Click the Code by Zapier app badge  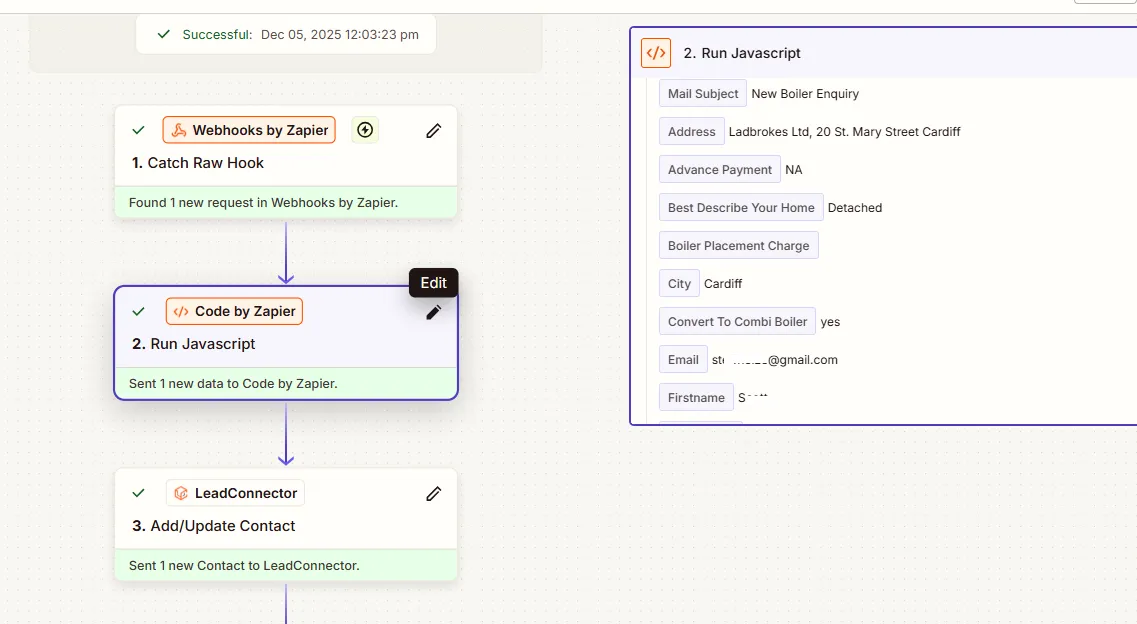(234, 311)
